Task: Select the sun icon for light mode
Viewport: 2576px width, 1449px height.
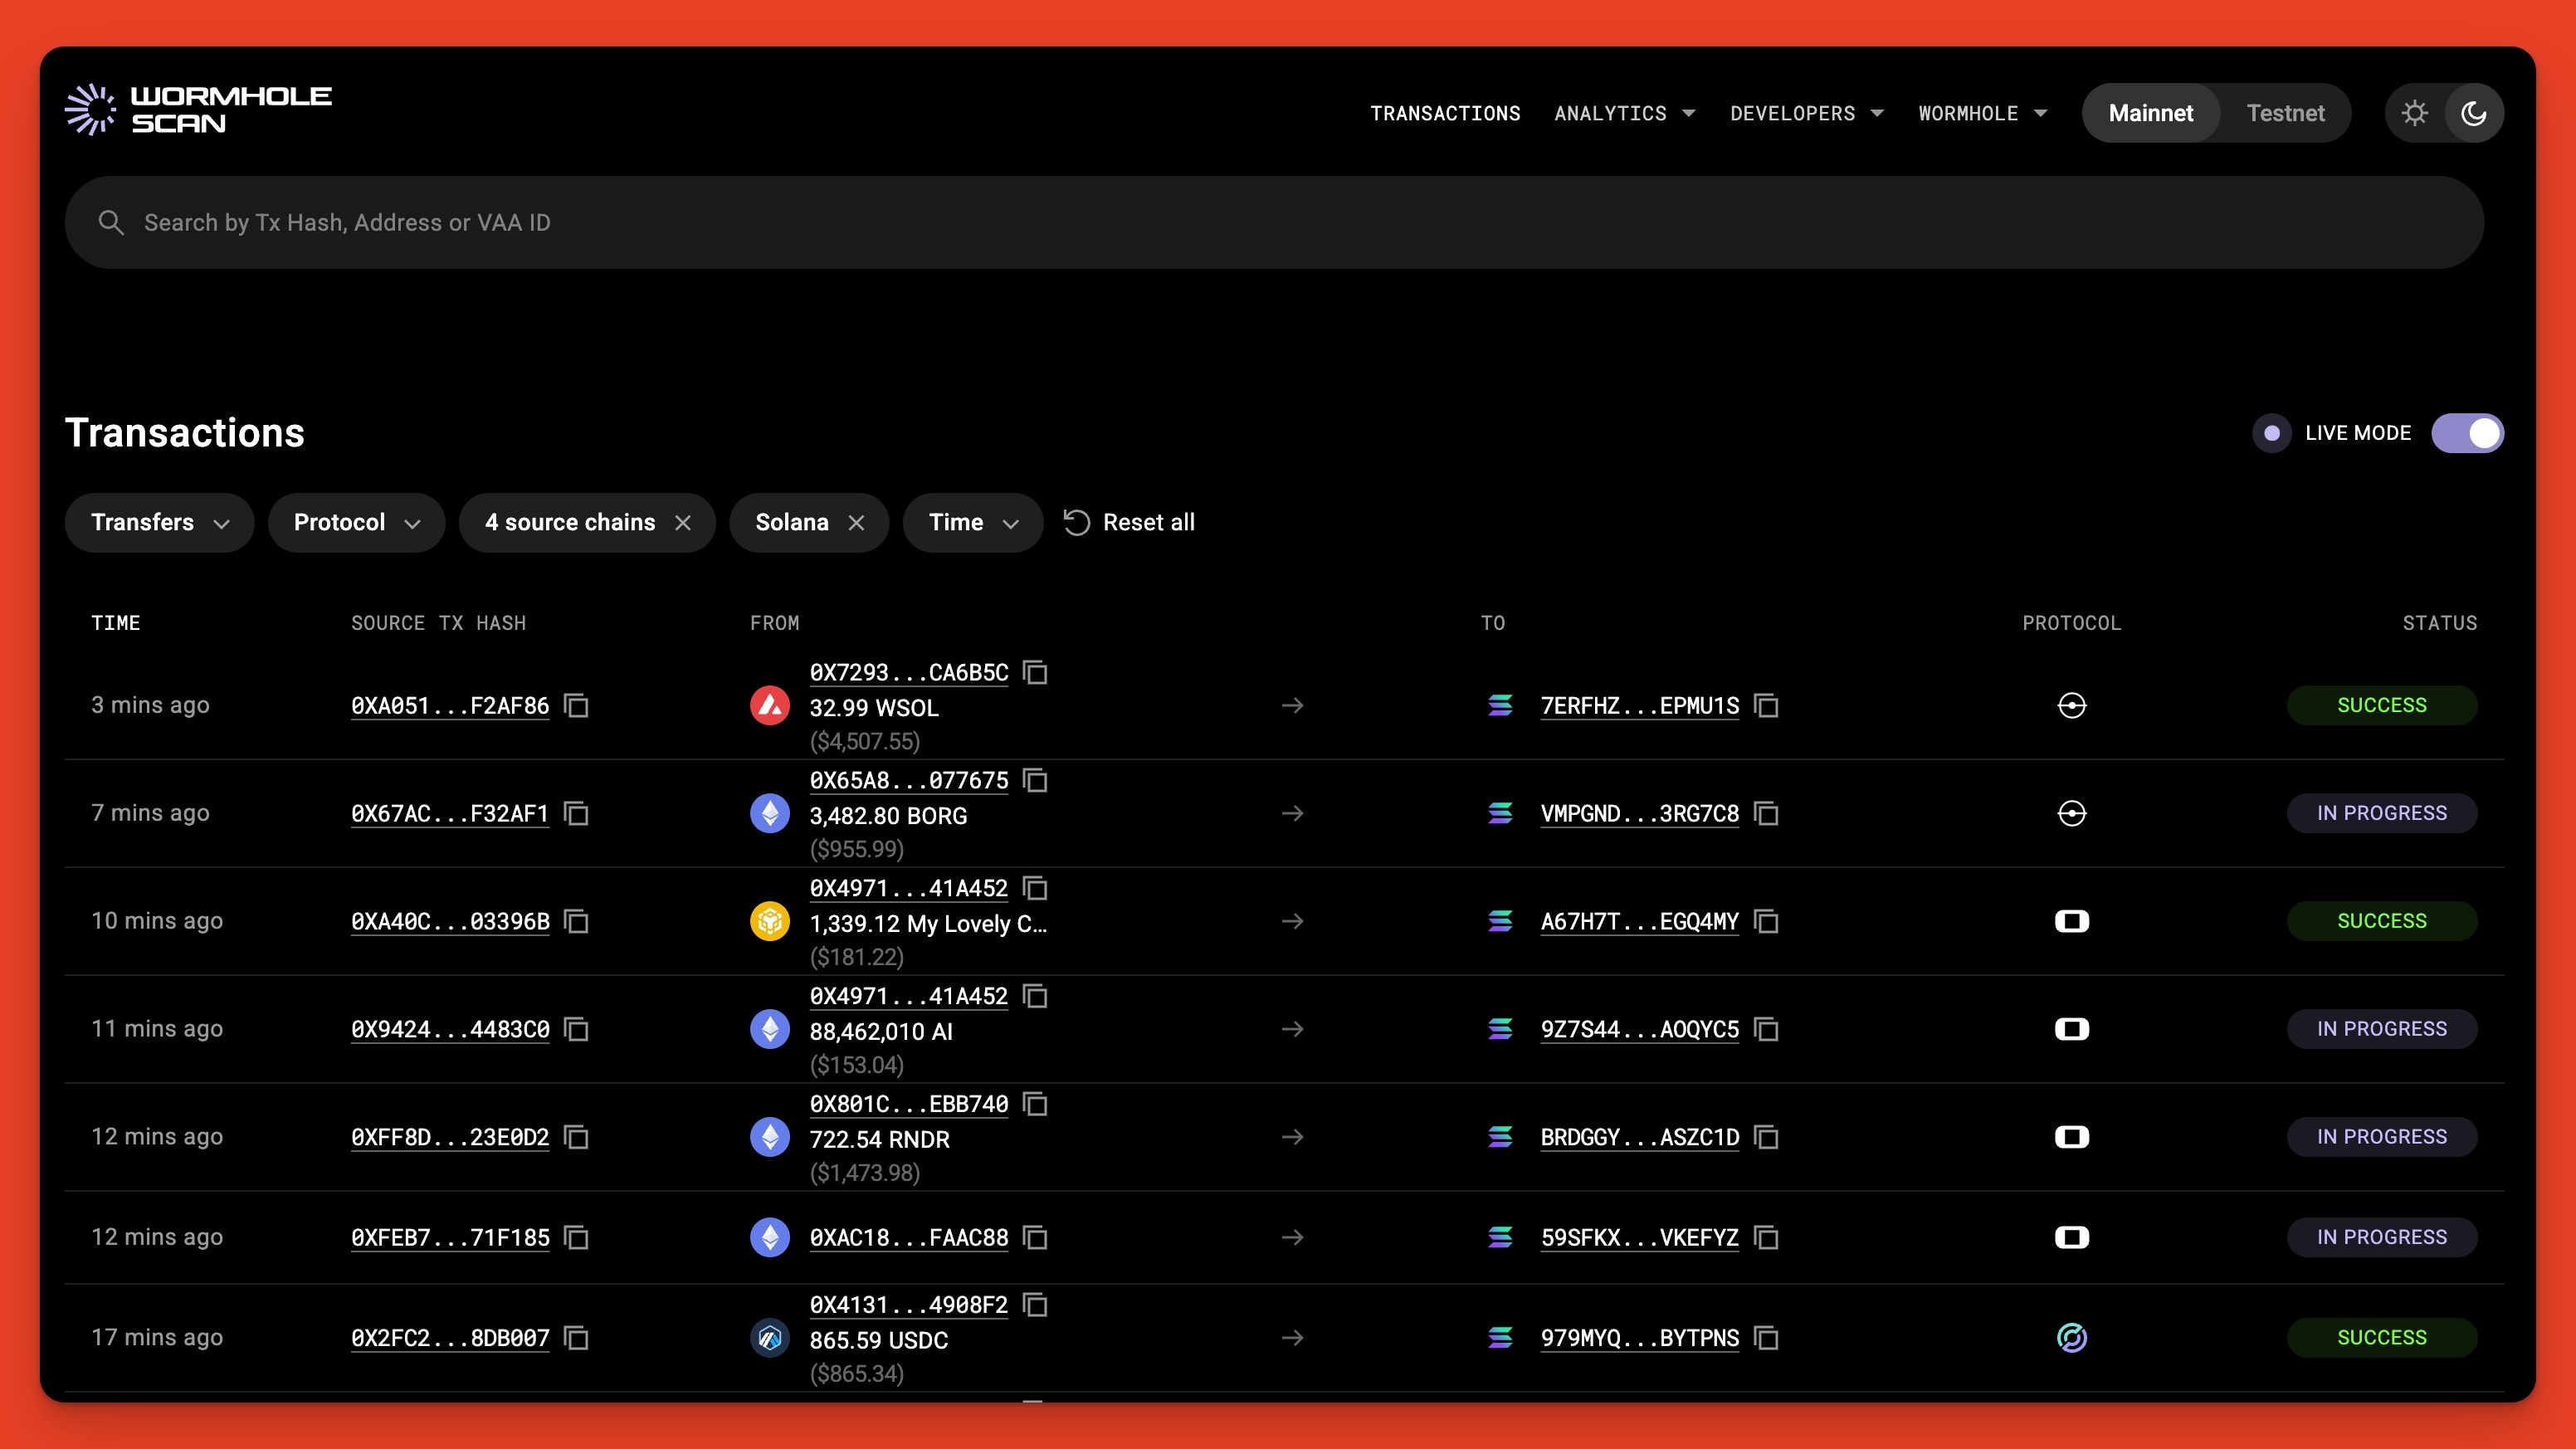Action: (x=2417, y=112)
